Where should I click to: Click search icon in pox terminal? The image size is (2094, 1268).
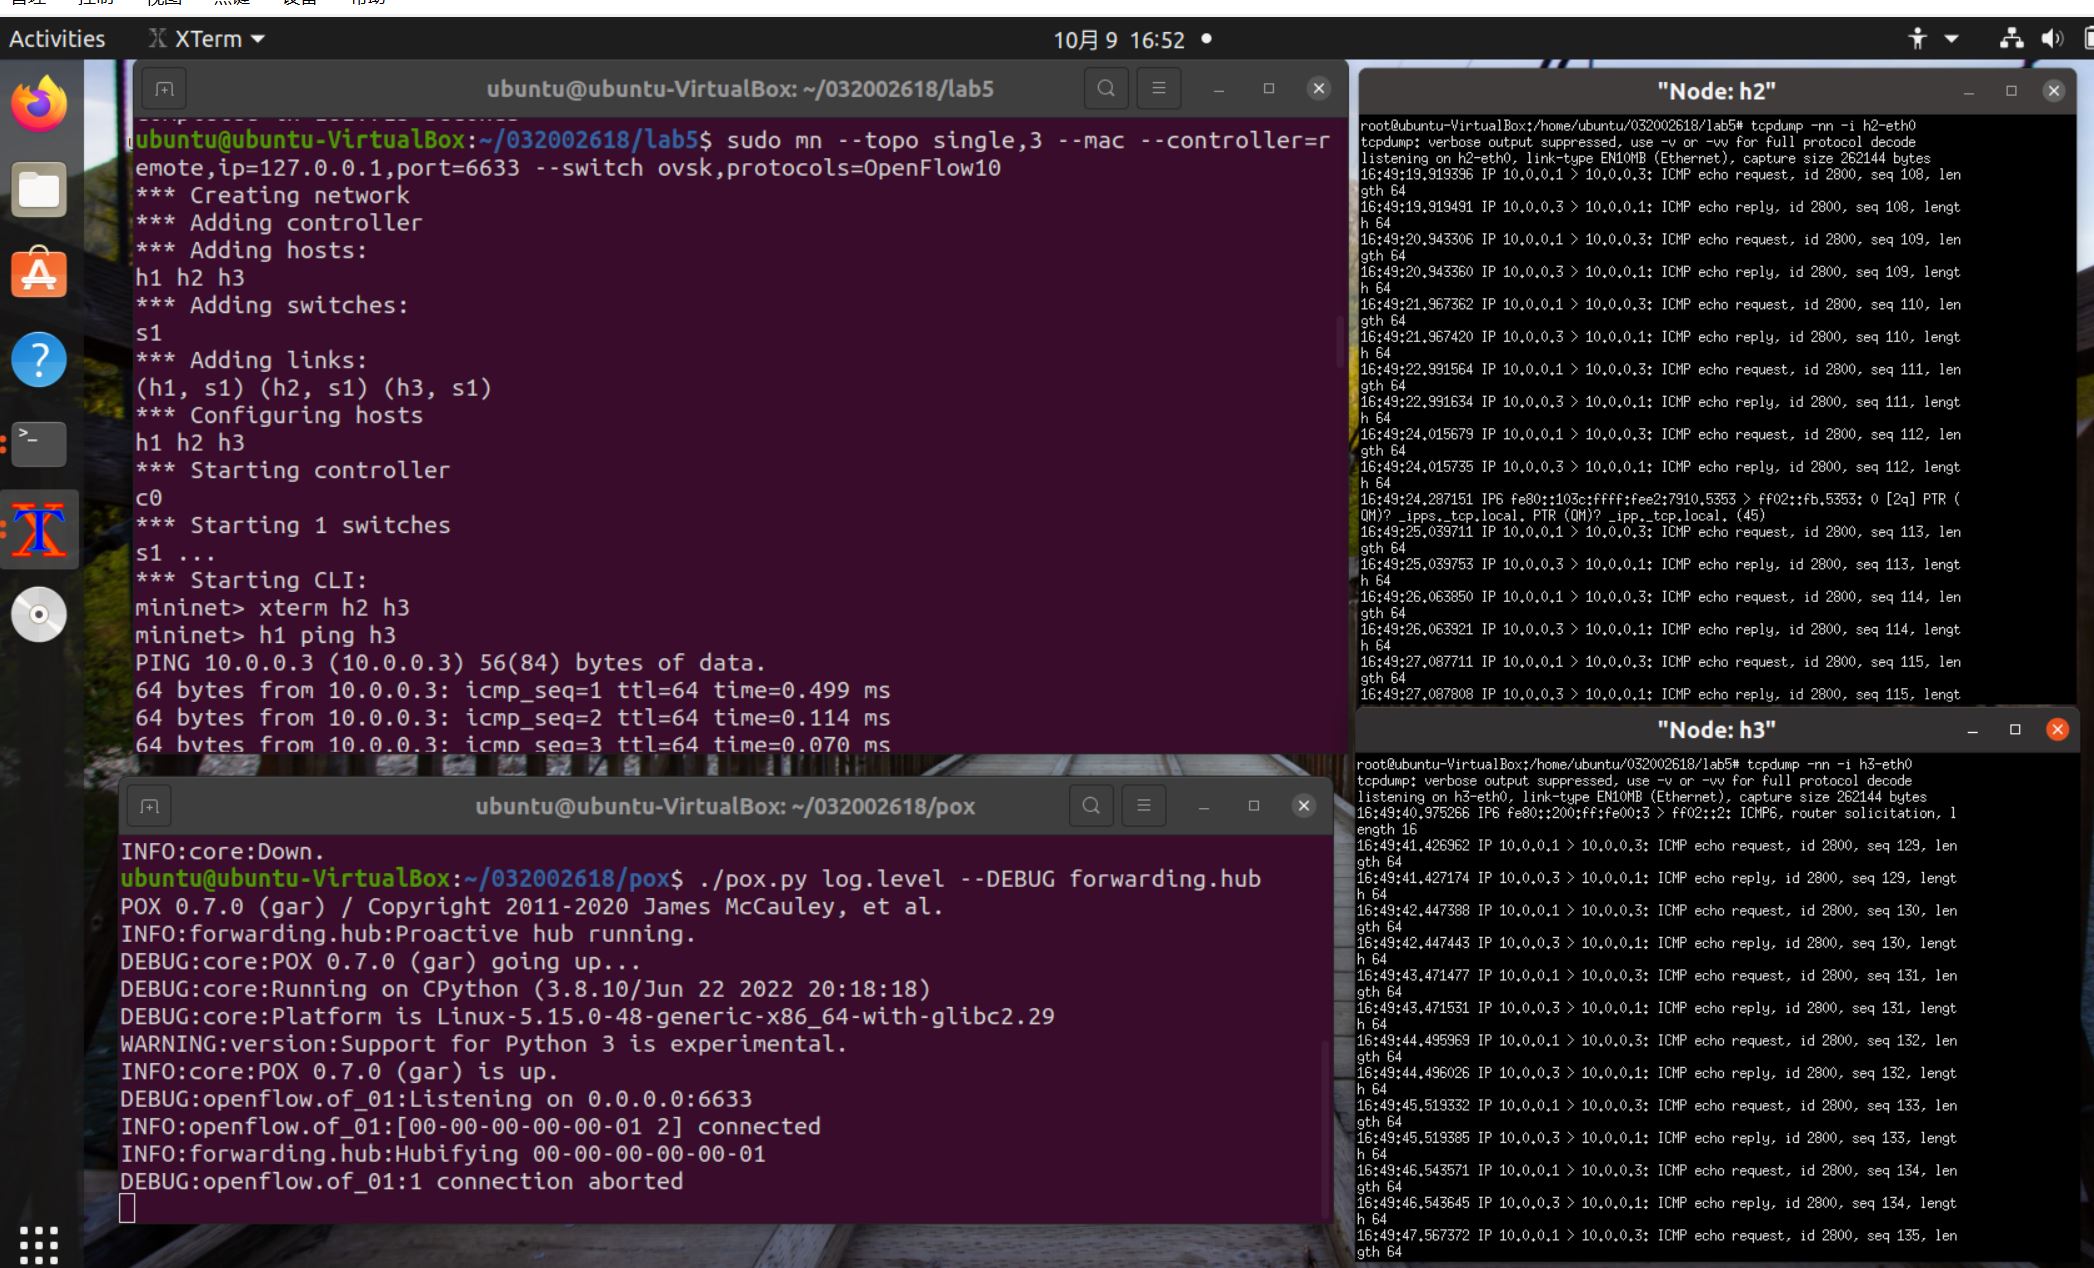(x=1091, y=805)
